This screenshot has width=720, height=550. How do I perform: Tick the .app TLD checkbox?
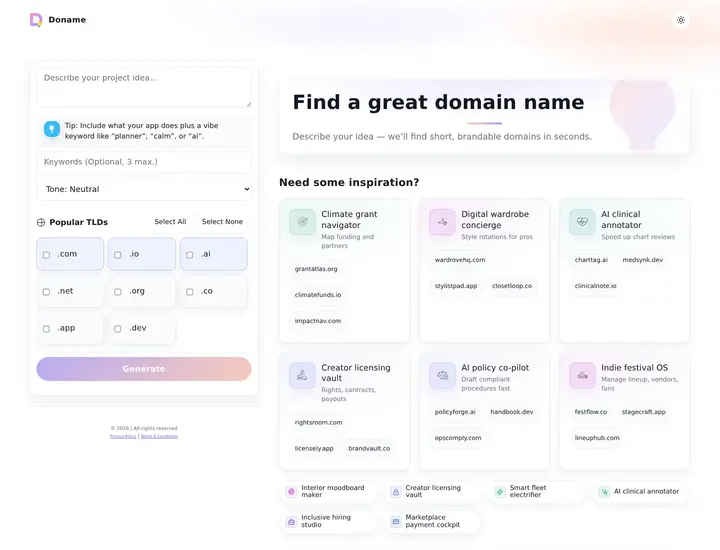click(x=46, y=329)
